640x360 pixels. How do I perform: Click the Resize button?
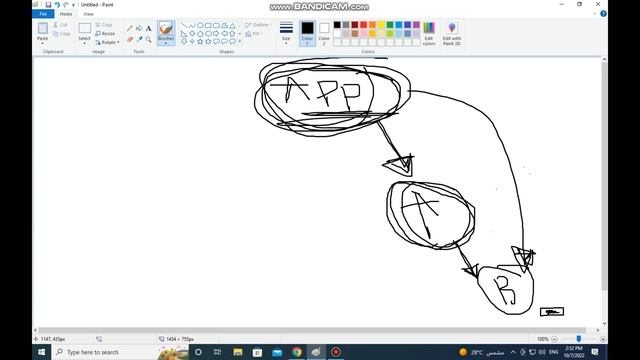[105, 33]
